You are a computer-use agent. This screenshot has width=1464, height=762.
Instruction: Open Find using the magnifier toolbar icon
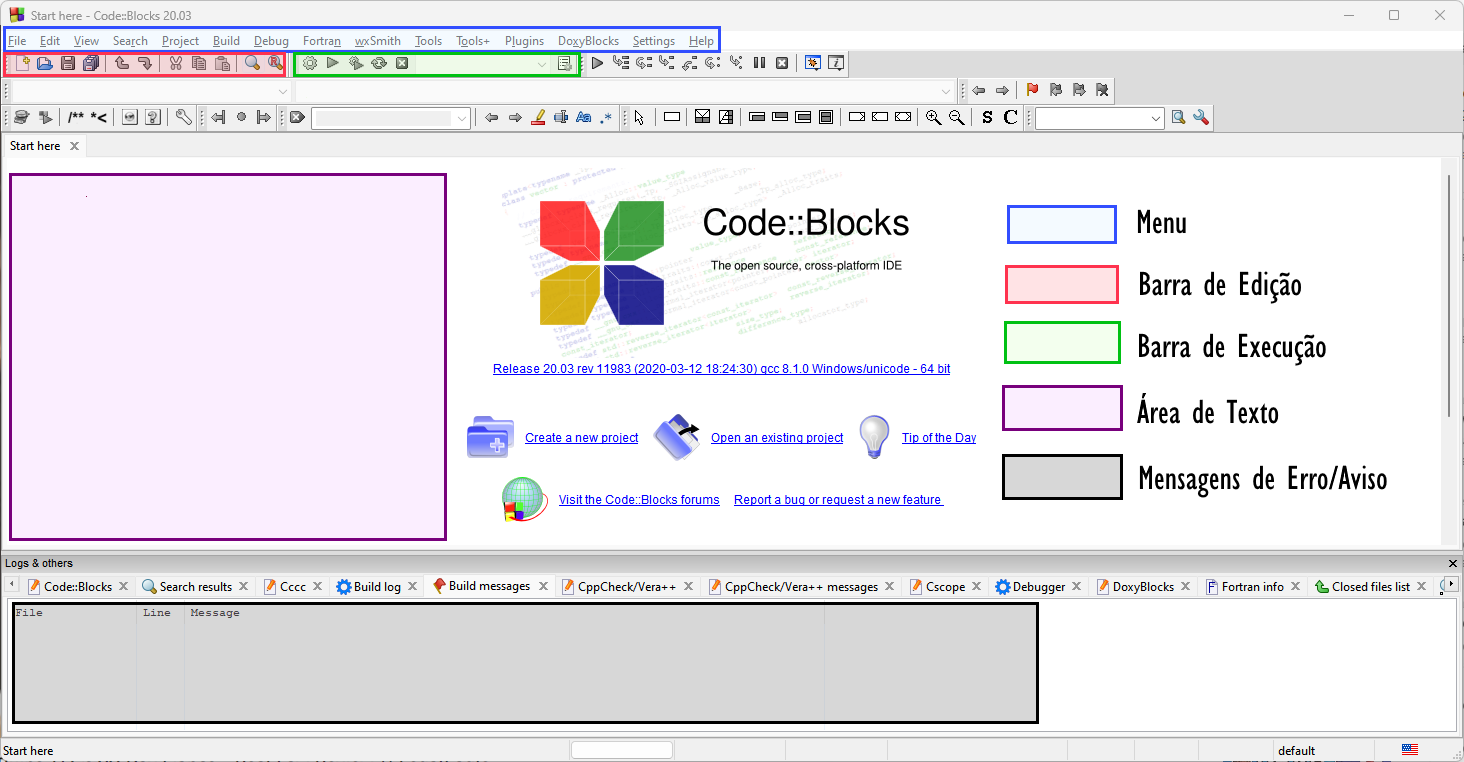(x=254, y=63)
